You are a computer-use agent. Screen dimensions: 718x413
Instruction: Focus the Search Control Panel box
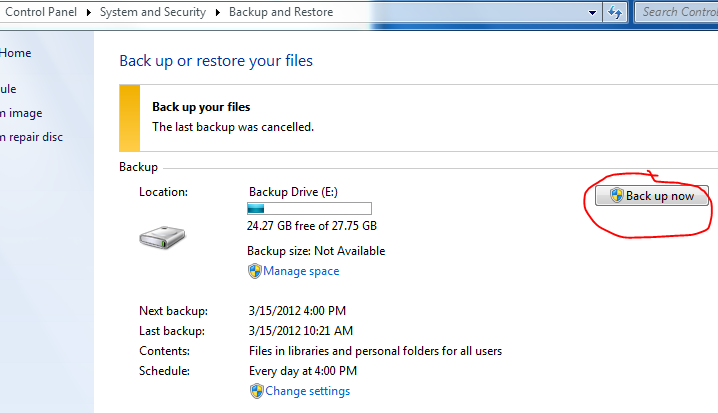(677, 12)
